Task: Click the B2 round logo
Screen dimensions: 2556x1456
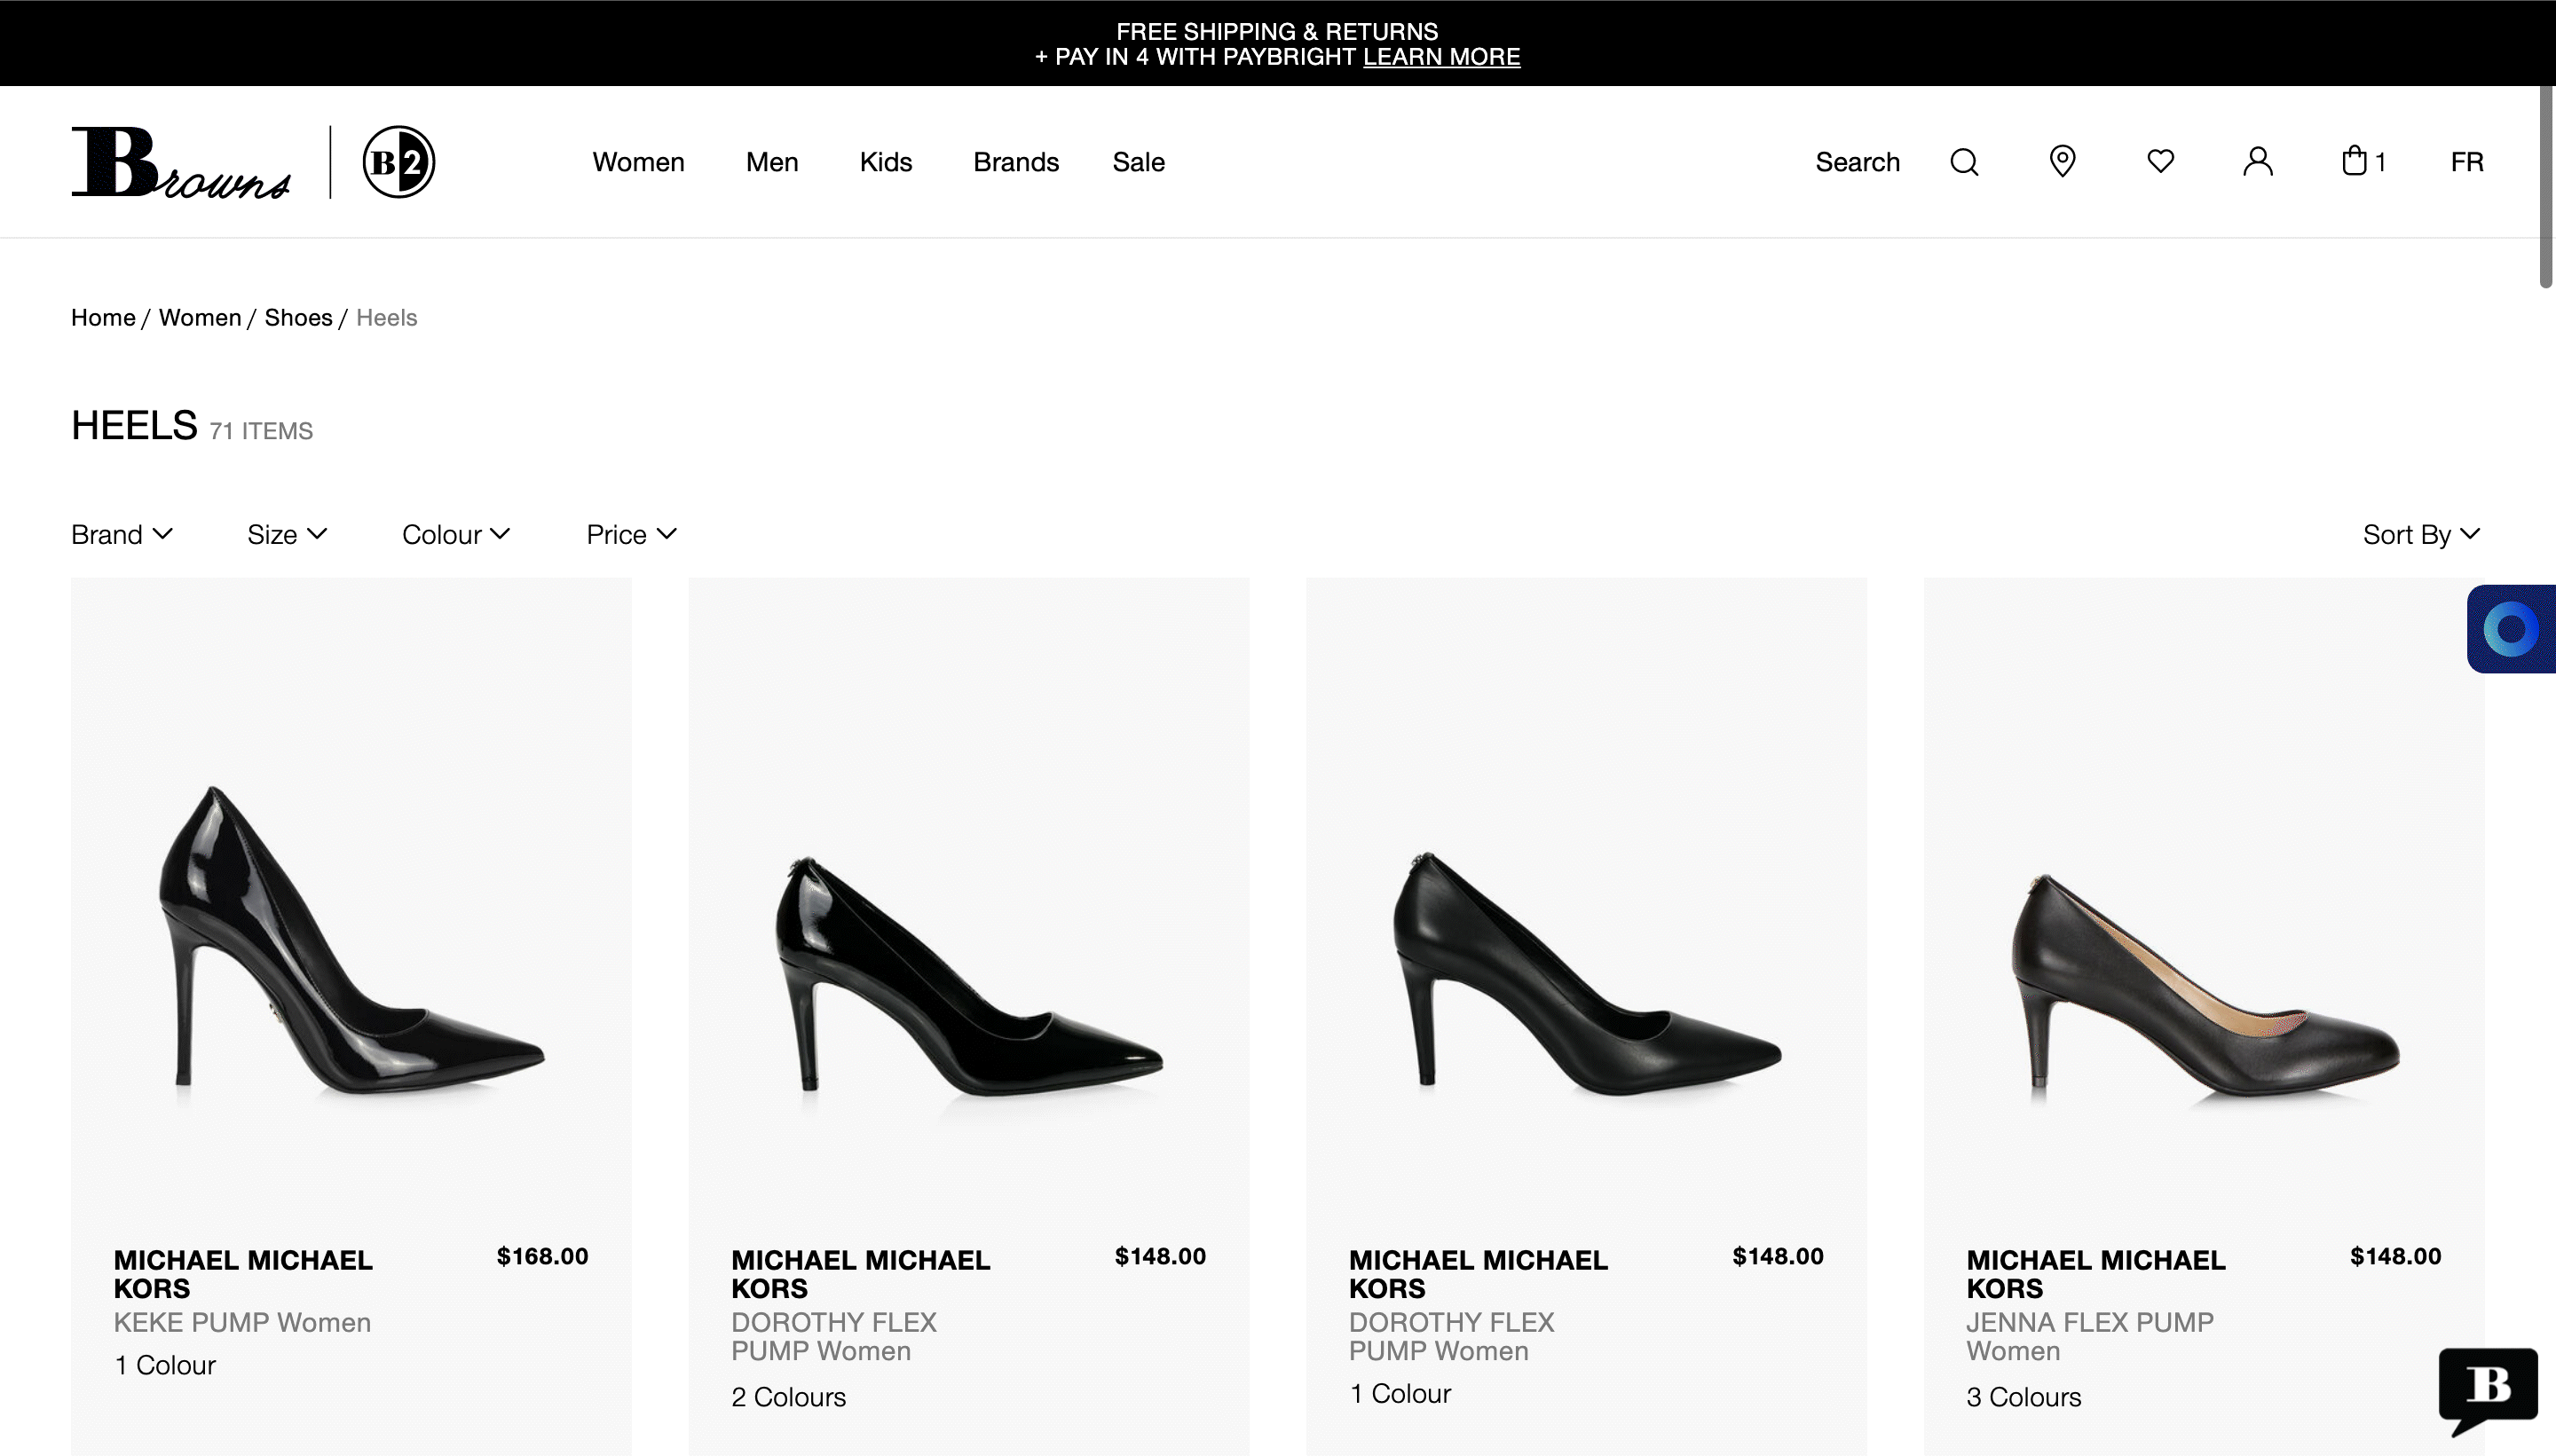Action: [398, 162]
